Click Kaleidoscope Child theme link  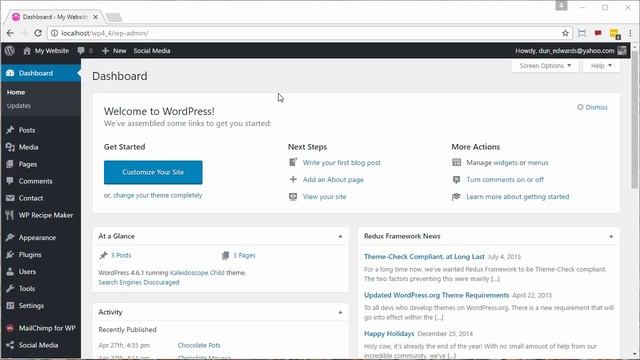197,273
